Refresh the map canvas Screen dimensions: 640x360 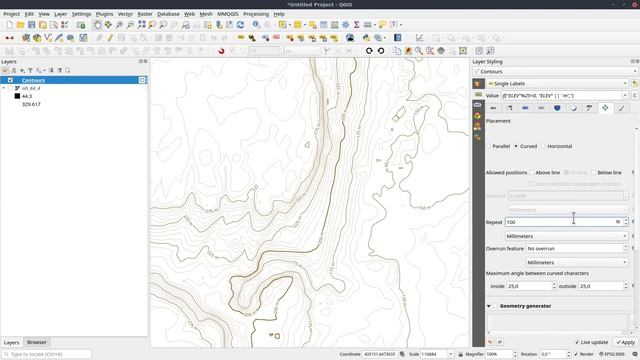click(x=240, y=25)
